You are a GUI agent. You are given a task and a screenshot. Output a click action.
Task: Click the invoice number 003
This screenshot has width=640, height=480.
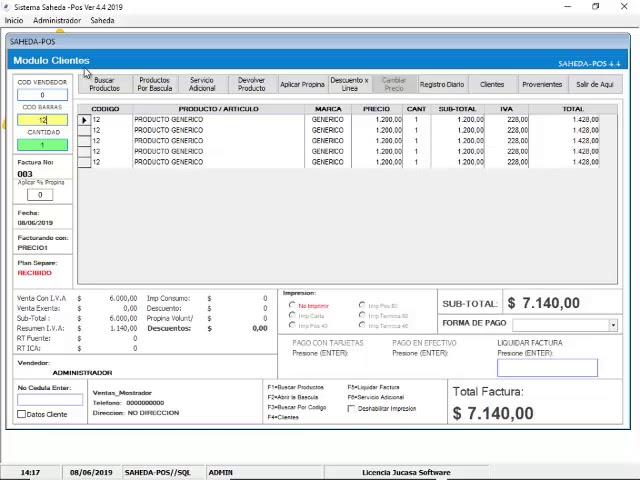(x=25, y=174)
